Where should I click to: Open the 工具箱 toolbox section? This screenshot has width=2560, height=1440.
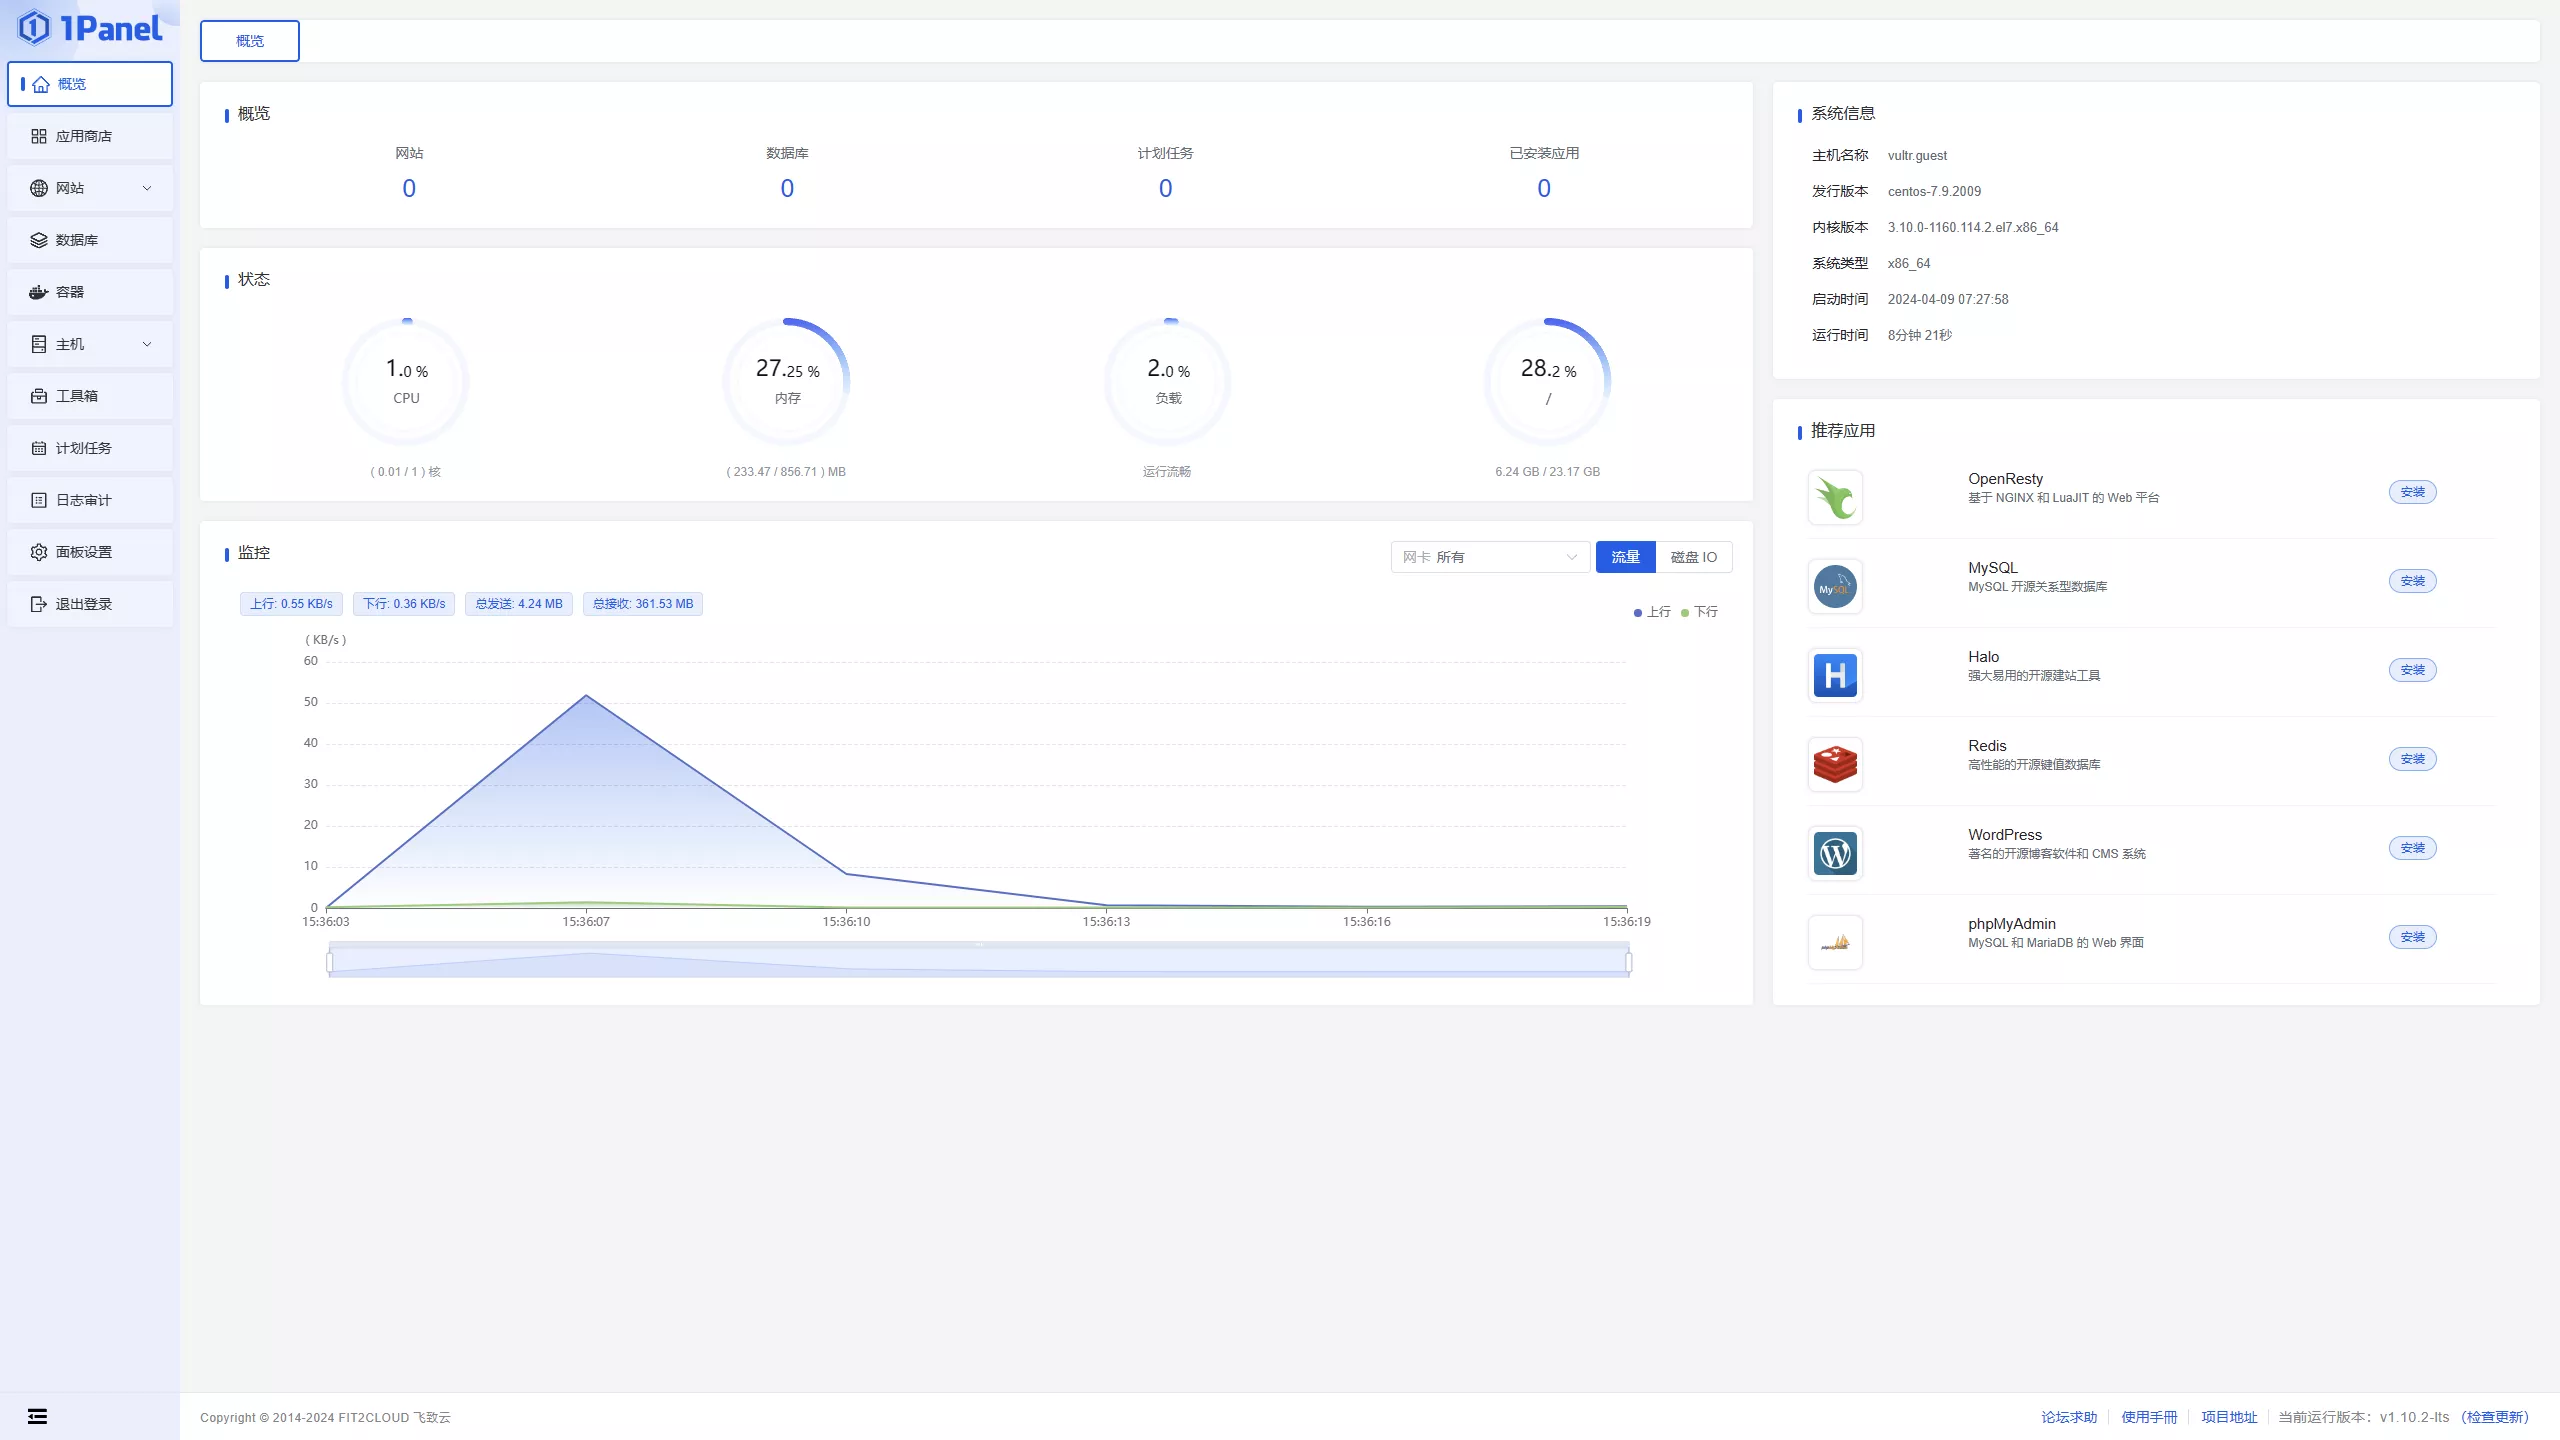(x=88, y=396)
